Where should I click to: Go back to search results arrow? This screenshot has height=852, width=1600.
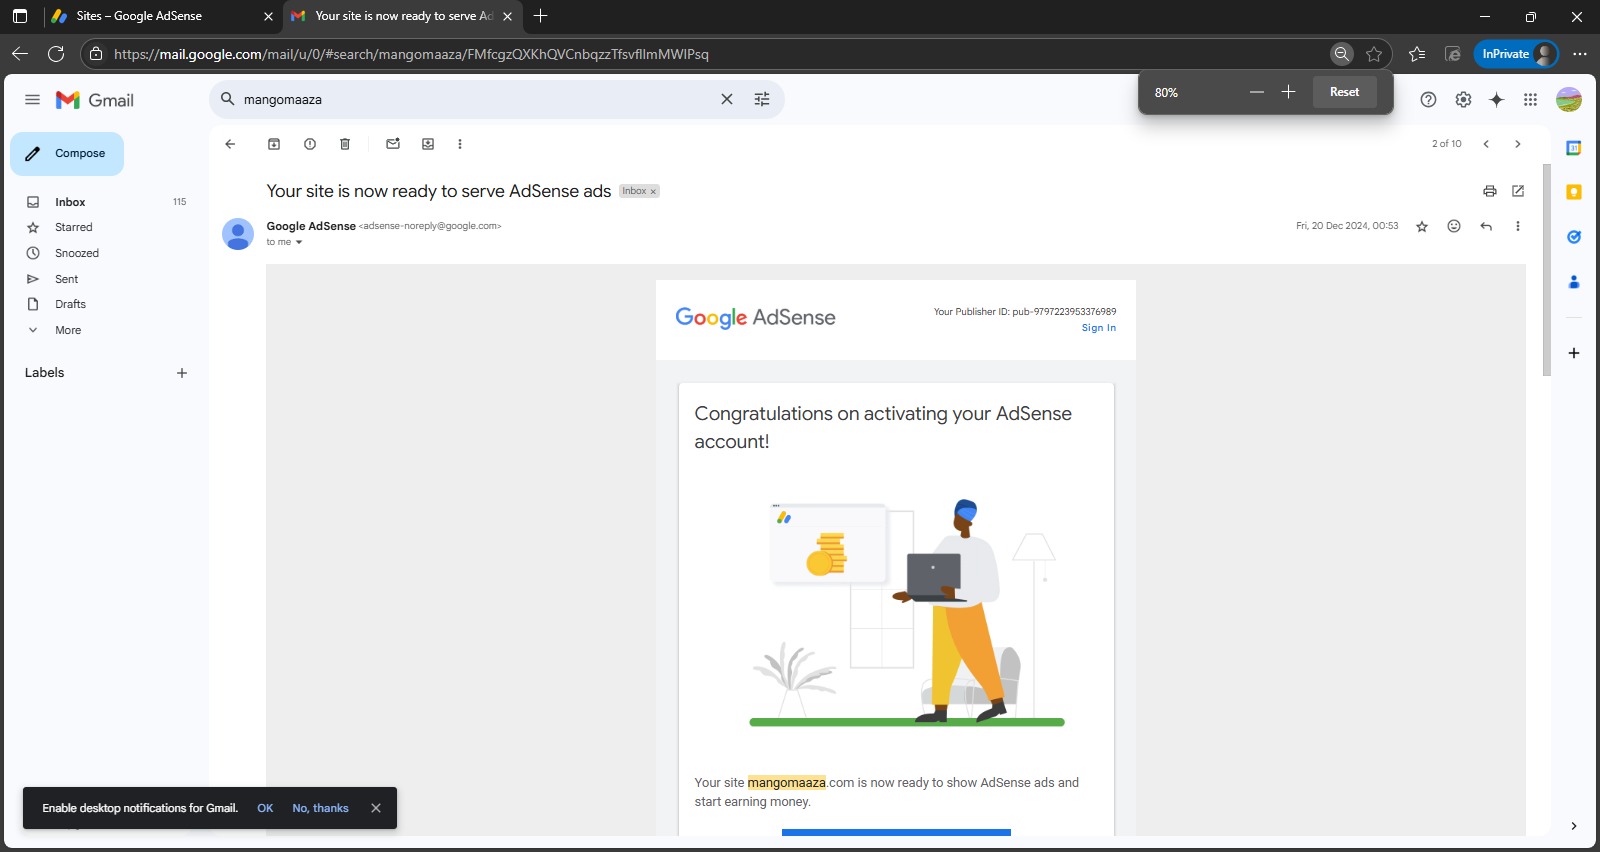click(230, 144)
